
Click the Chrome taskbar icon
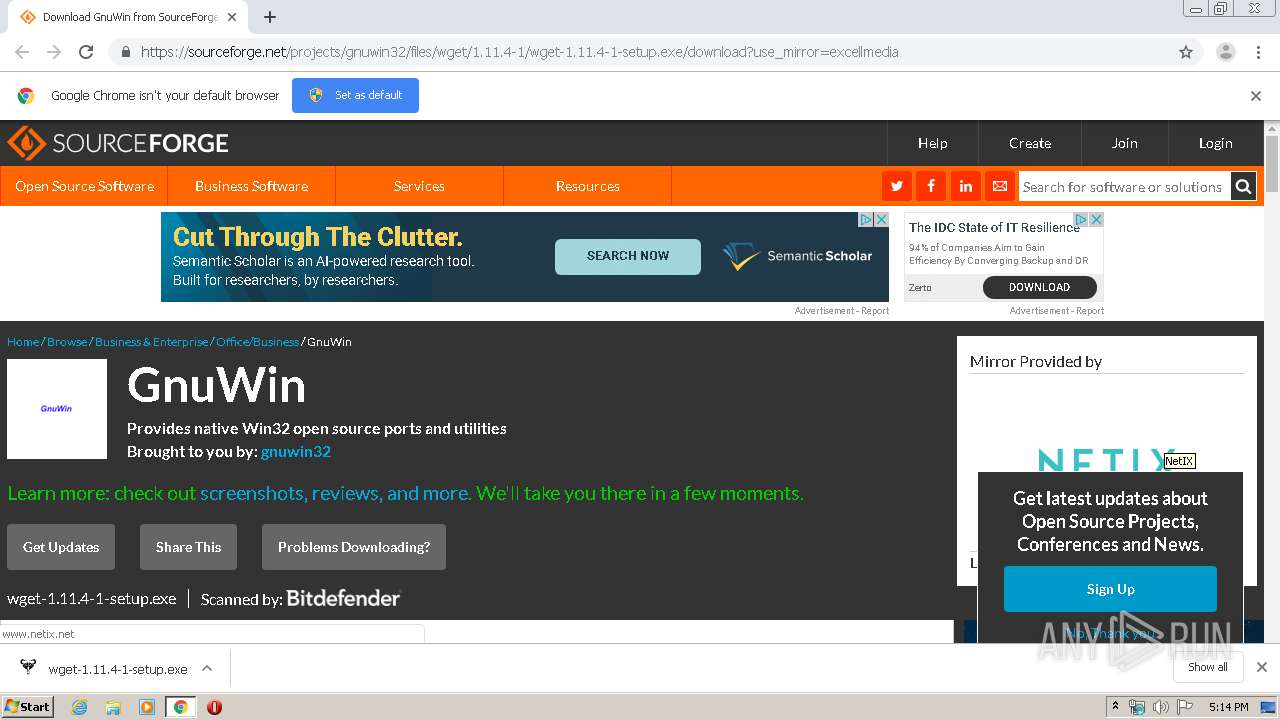click(x=180, y=707)
